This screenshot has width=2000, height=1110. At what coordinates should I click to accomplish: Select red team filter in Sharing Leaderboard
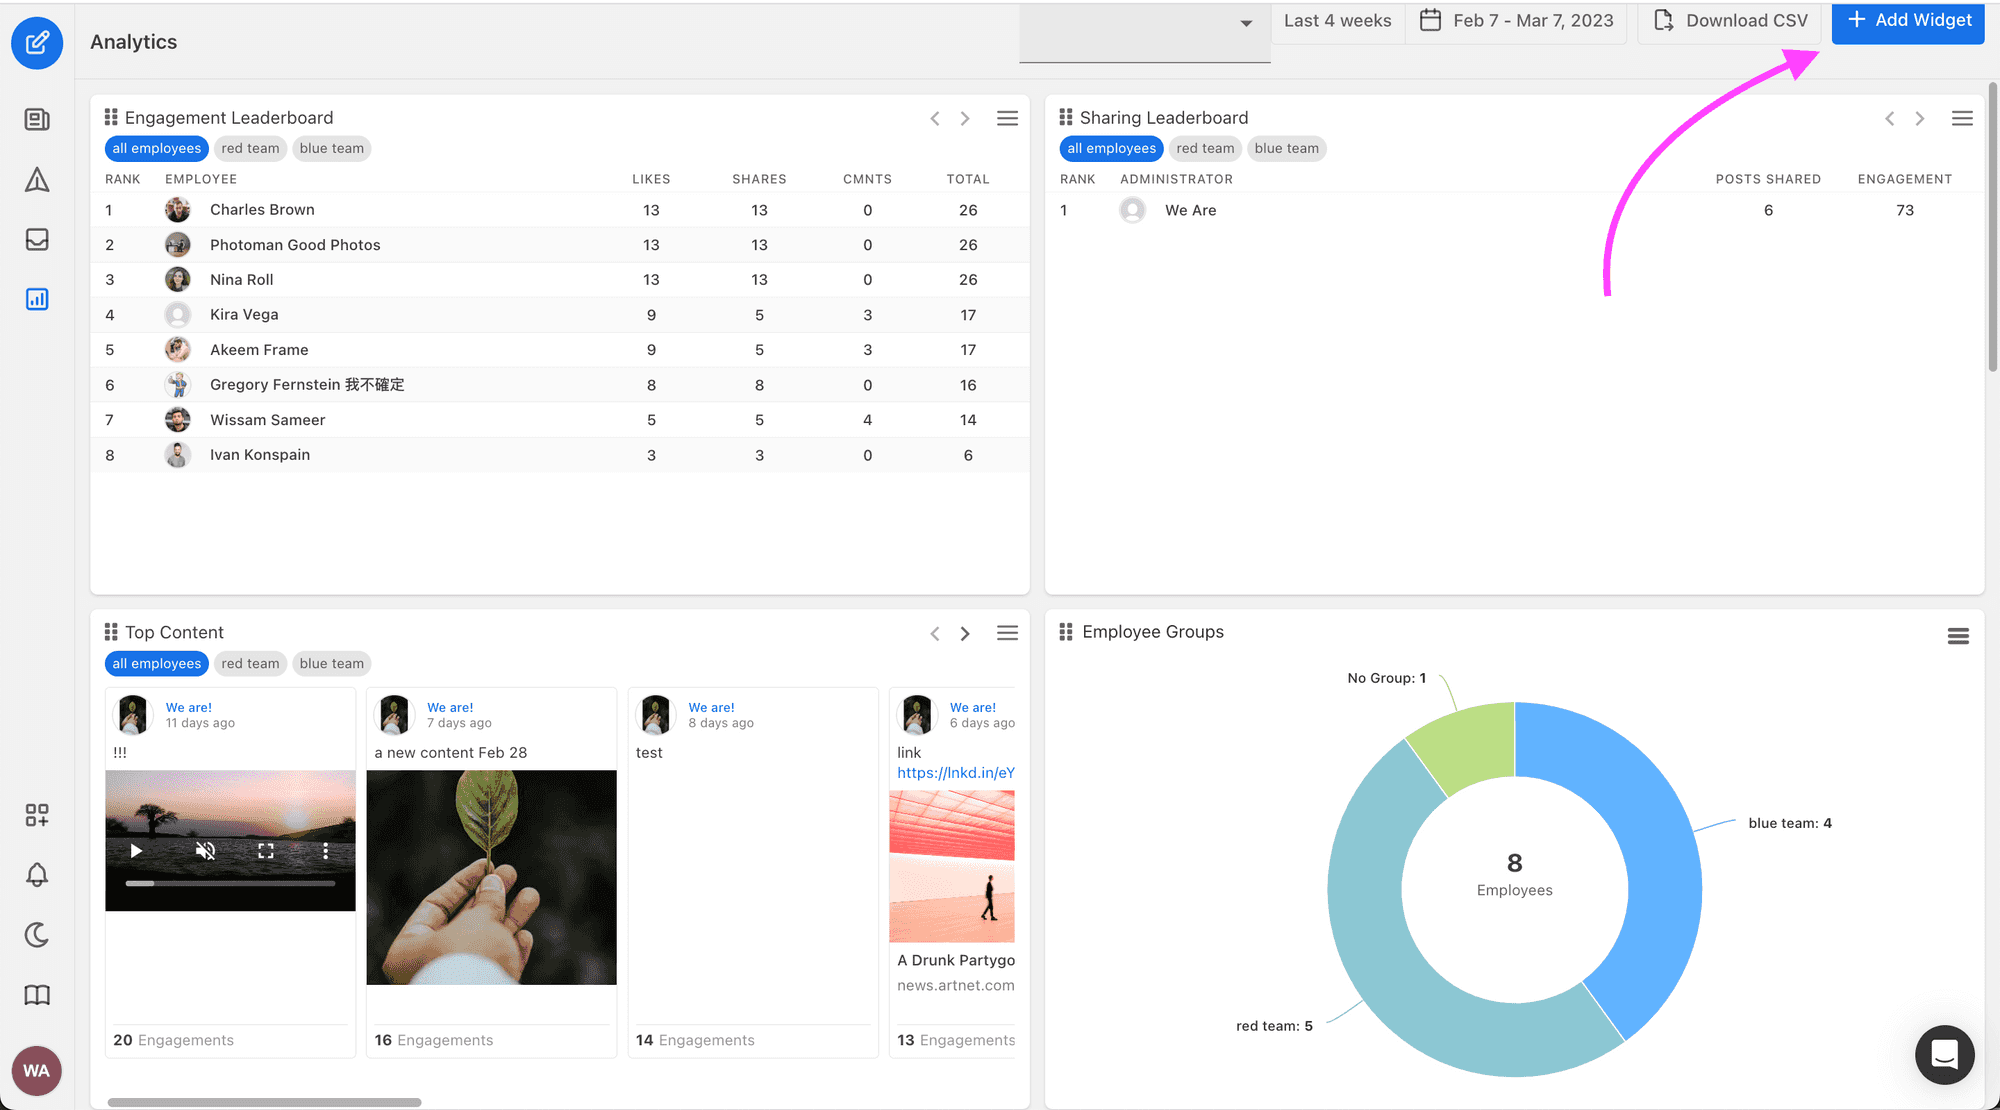1205,148
